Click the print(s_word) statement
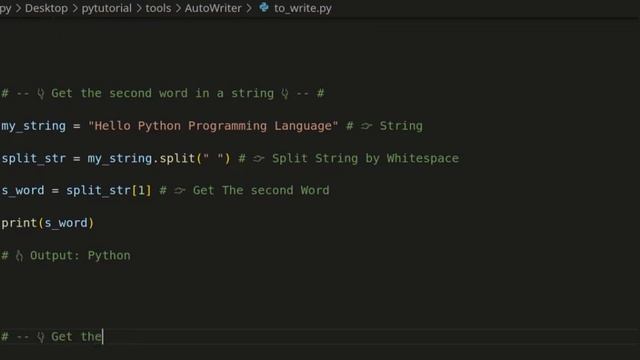The height and width of the screenshot is (360, 640). 48,223
